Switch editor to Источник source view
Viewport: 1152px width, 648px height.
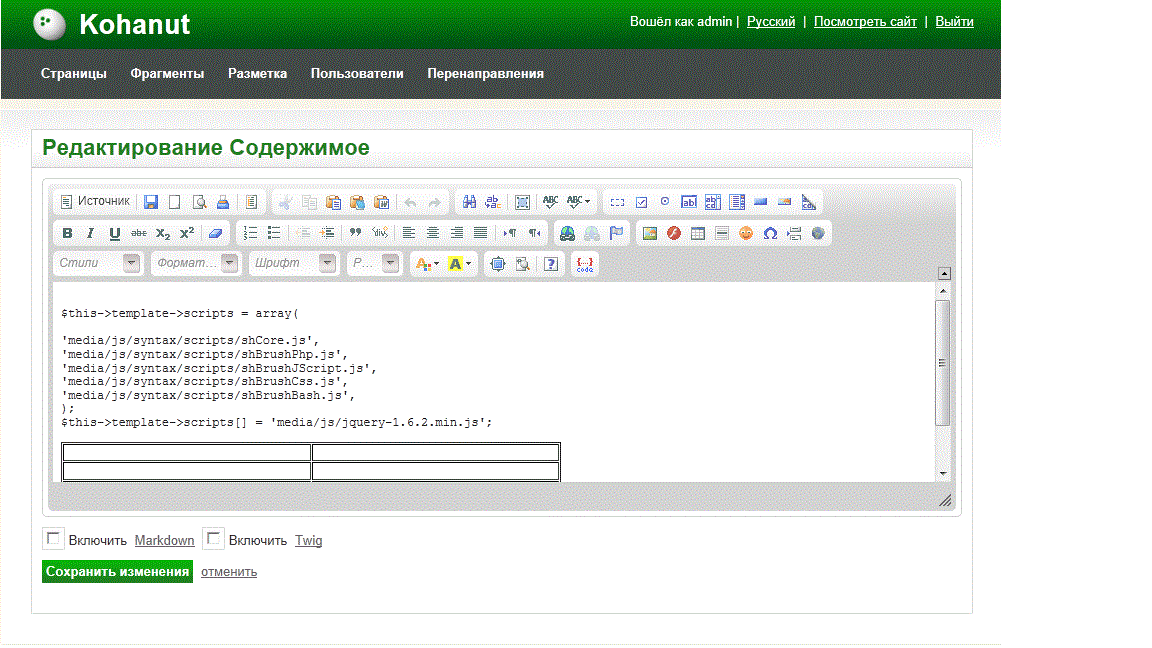(x=96, y=201)
